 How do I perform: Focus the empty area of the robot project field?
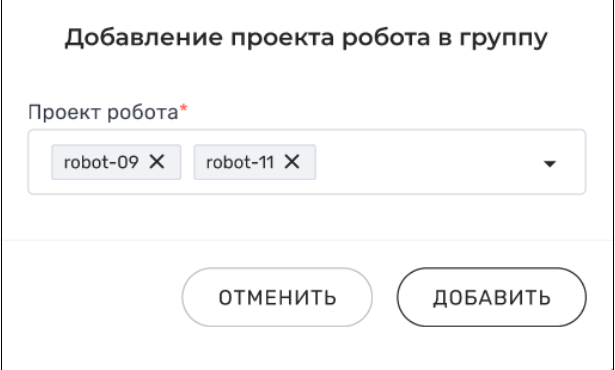click(428, 162)
